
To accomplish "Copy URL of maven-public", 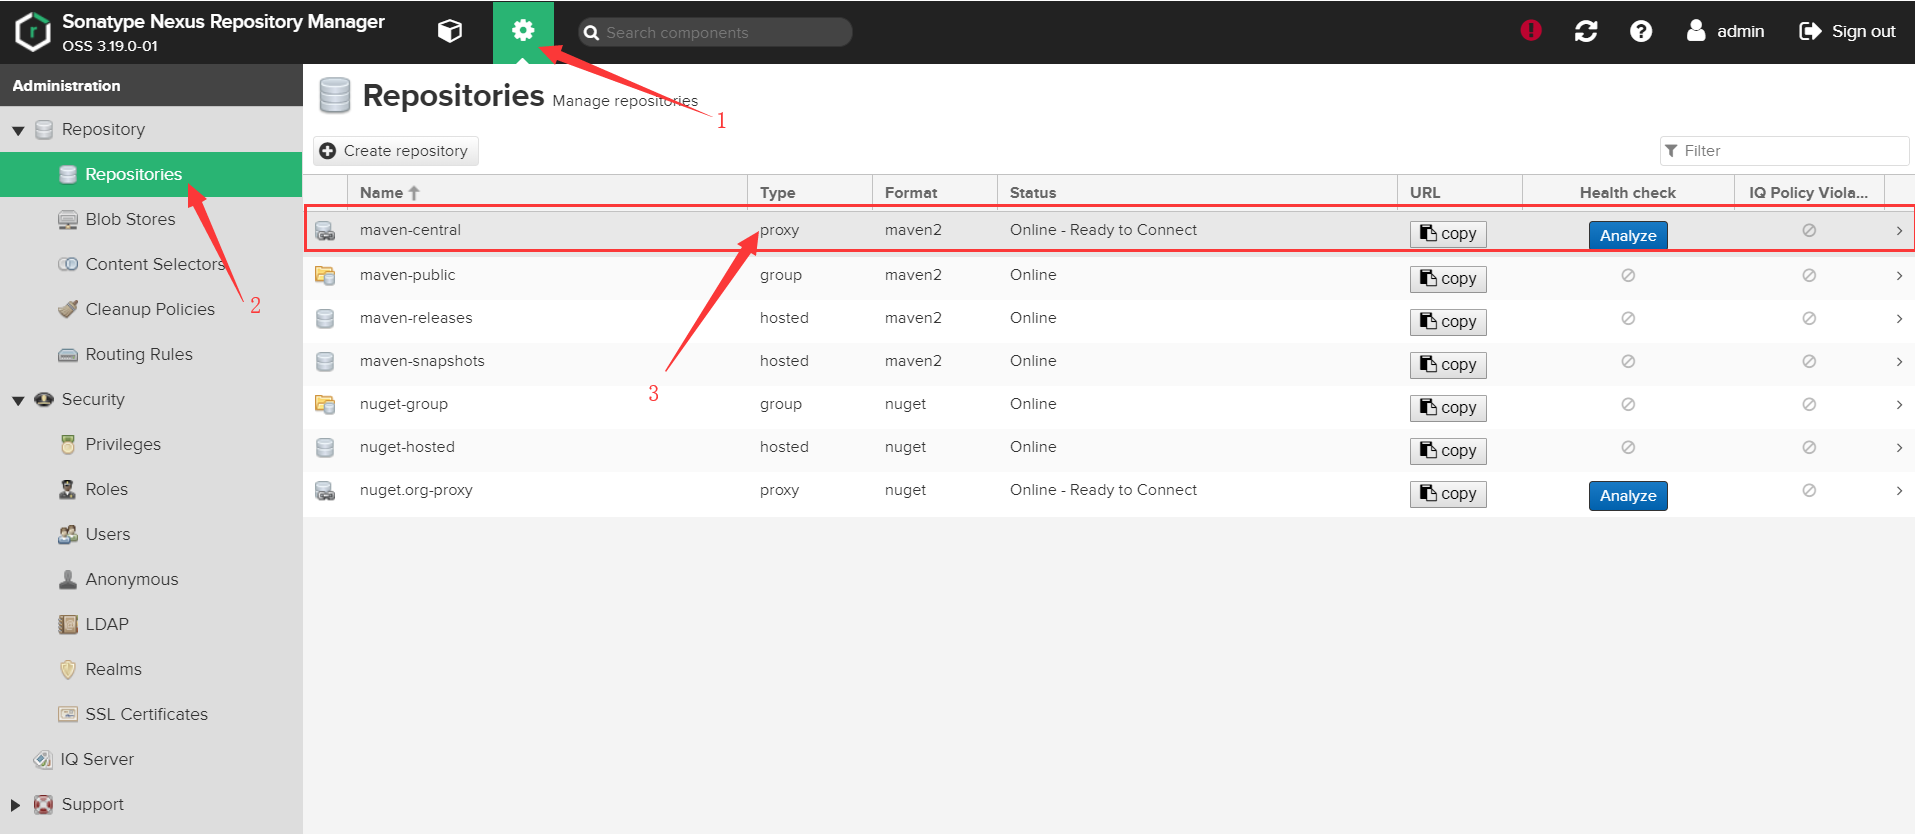I will click(1448, 279).
